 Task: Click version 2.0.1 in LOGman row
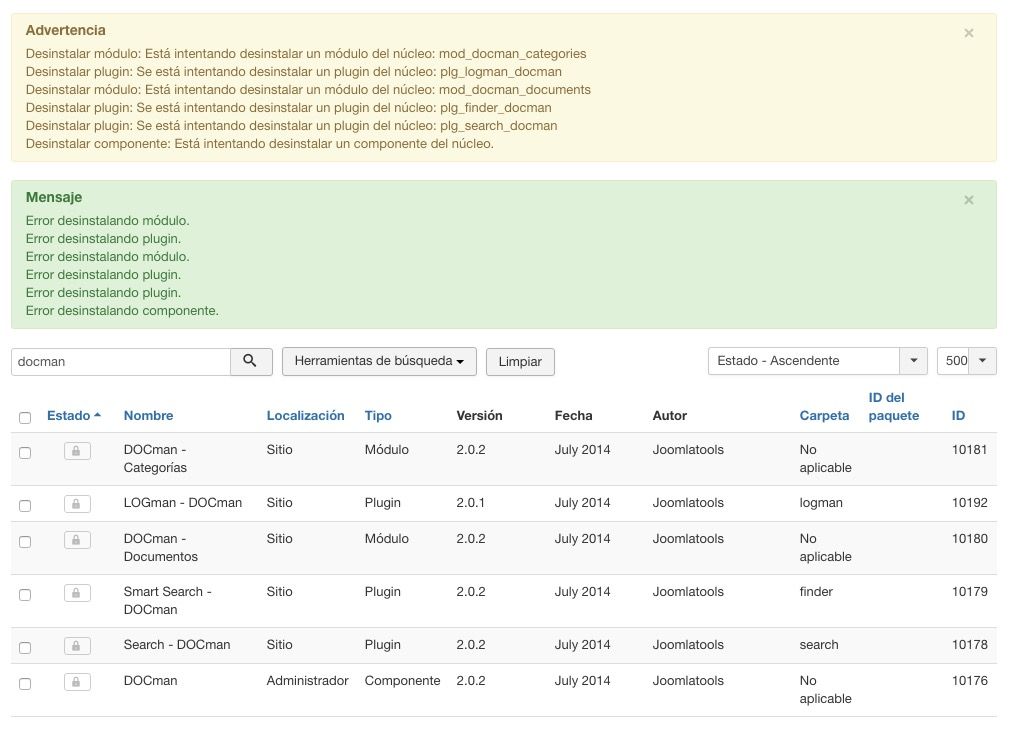point(471,503)
